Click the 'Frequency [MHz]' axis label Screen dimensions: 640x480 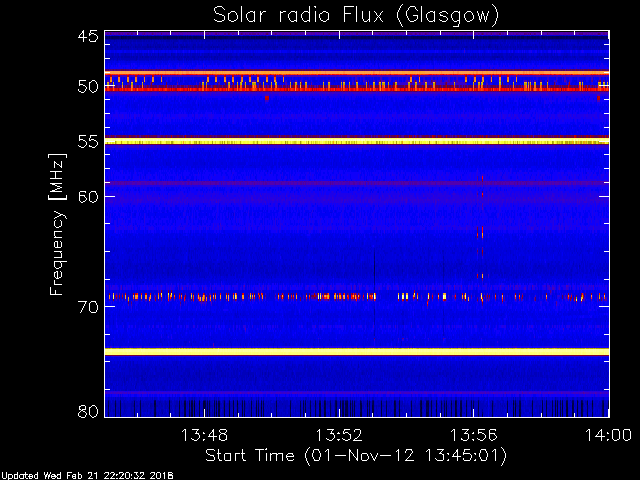coord(57,224)
